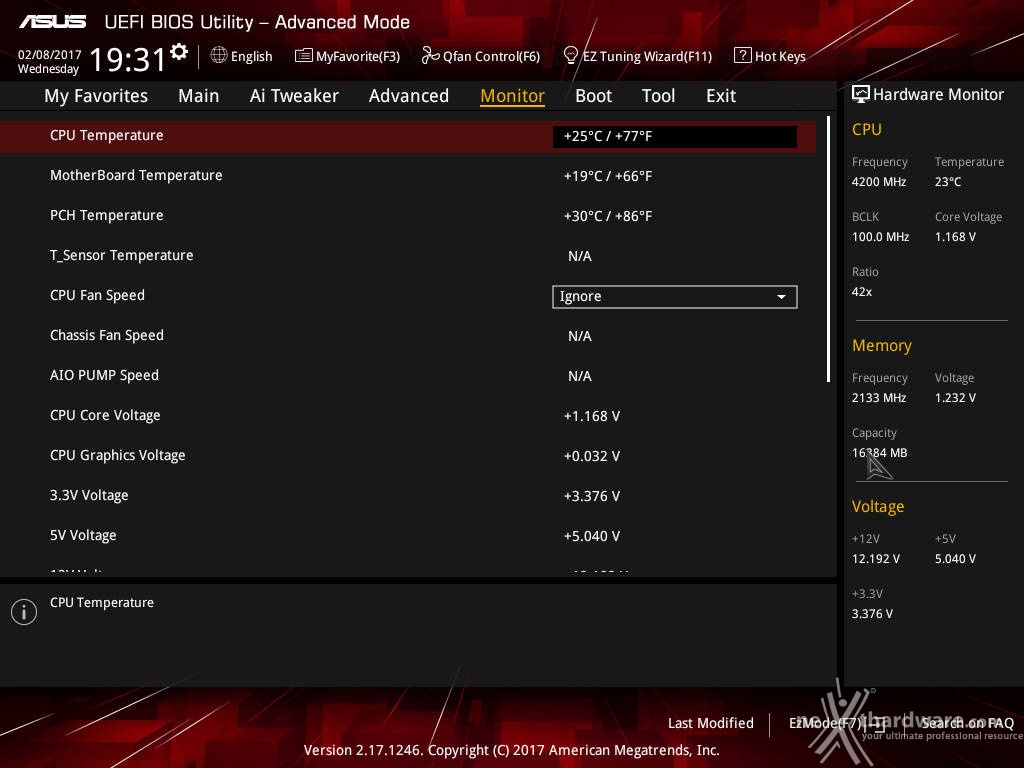Click +0.032 V graphics voltage value

592,456
